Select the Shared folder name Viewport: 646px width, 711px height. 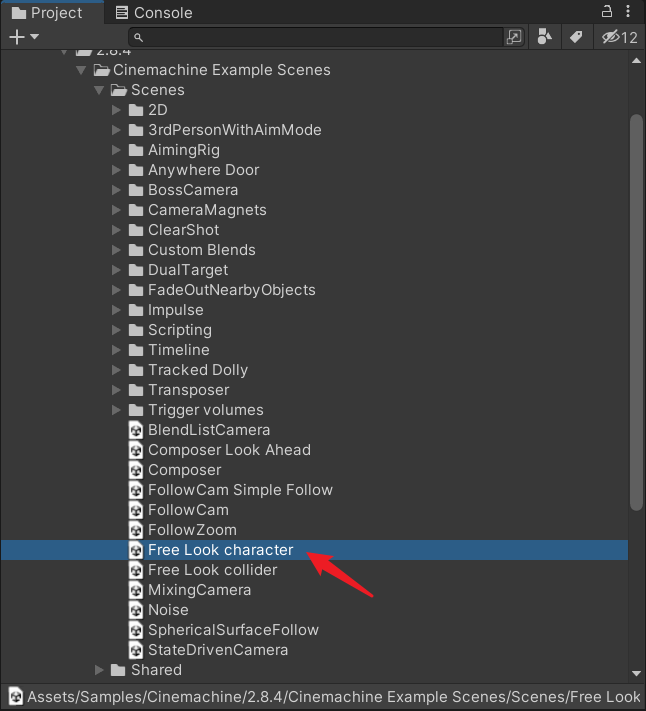pyautogui.click(x=156, y=670)
